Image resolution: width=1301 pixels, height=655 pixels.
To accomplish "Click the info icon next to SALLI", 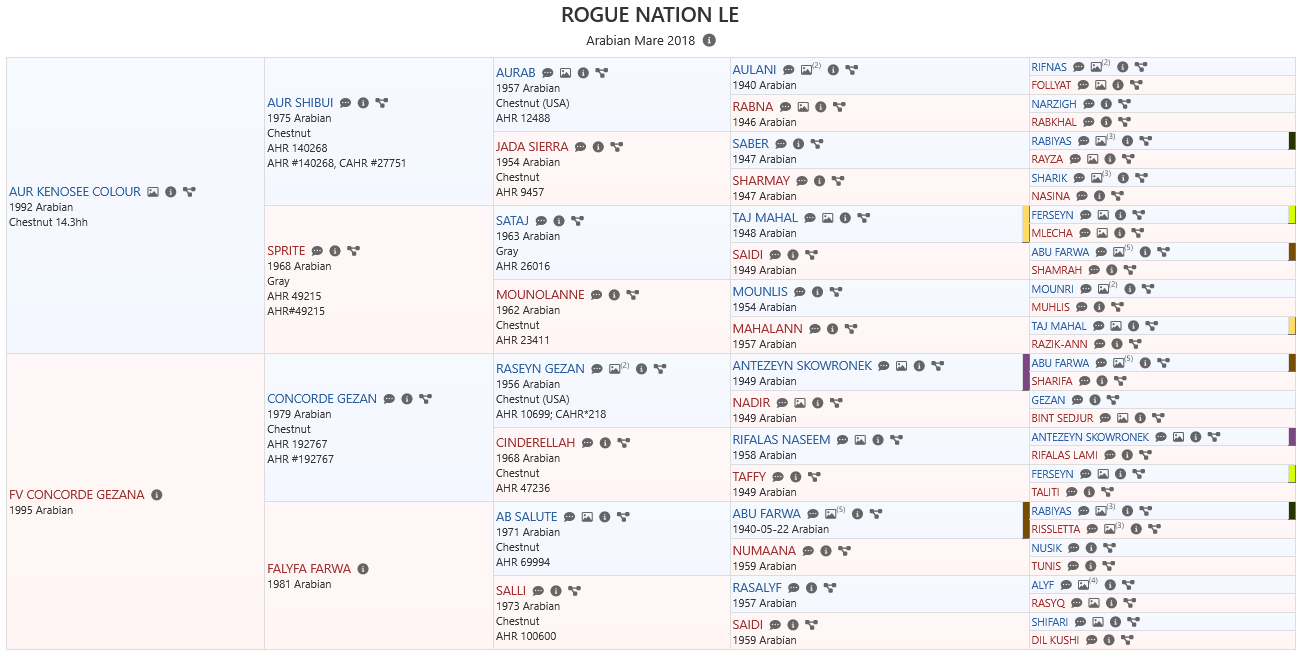I will 556,591.
